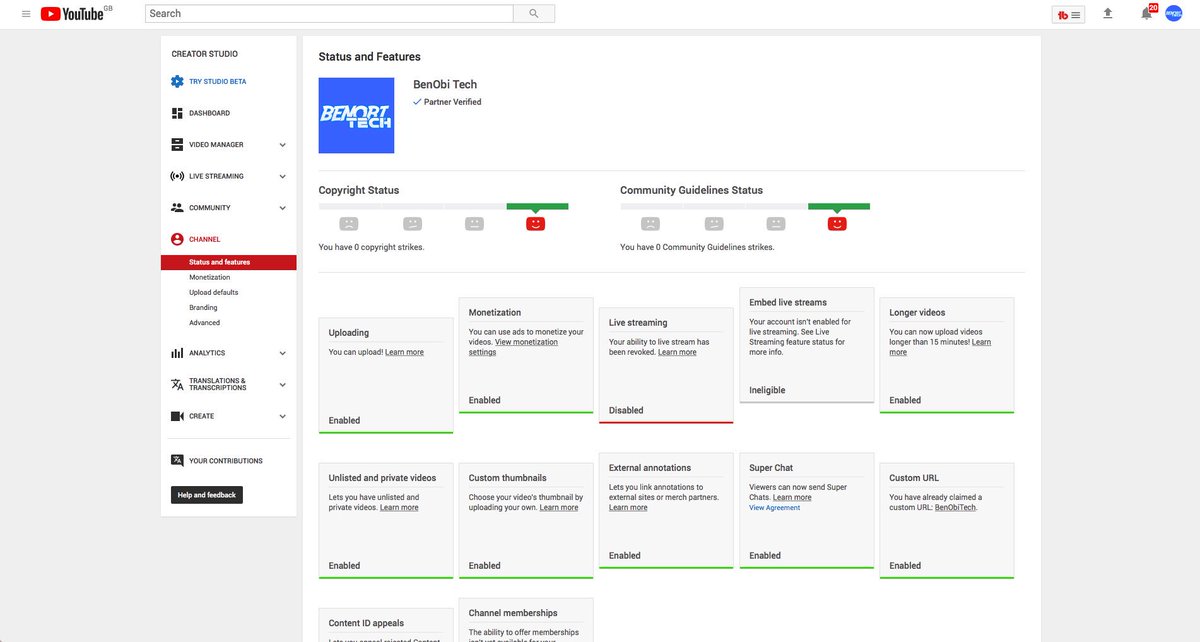Image resolution: width=1200 pixels, height=642 pixels.
Task: Expand the Video Manager section chevron
Action: tap(282, 145)
